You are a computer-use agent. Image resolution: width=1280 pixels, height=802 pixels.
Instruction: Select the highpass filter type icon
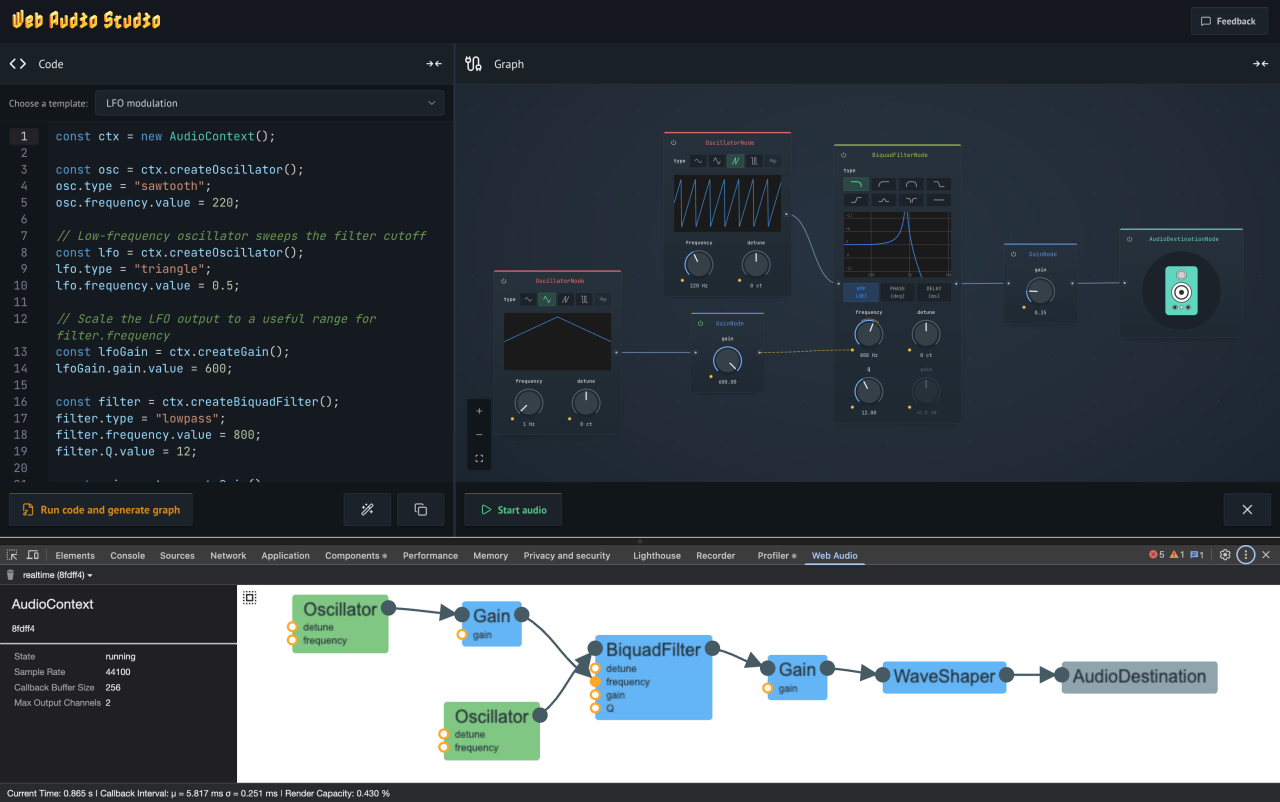(x=885, y=184)
